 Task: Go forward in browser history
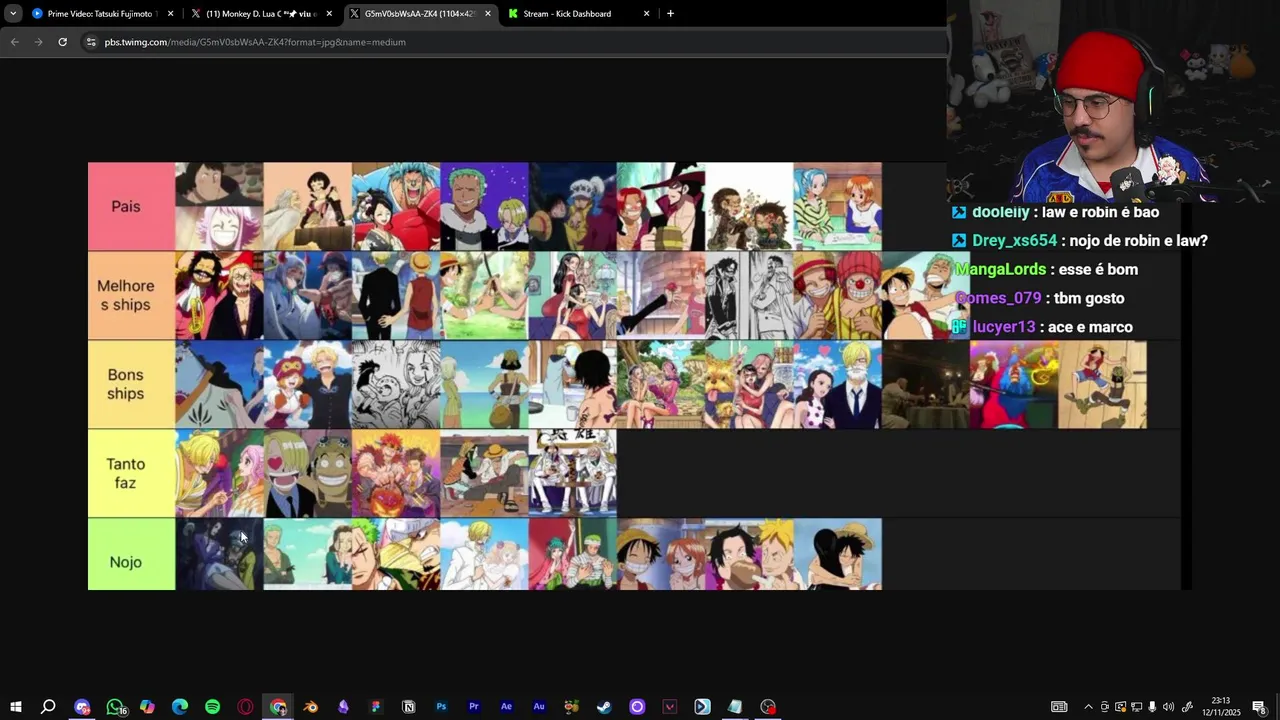coord(38,42)
